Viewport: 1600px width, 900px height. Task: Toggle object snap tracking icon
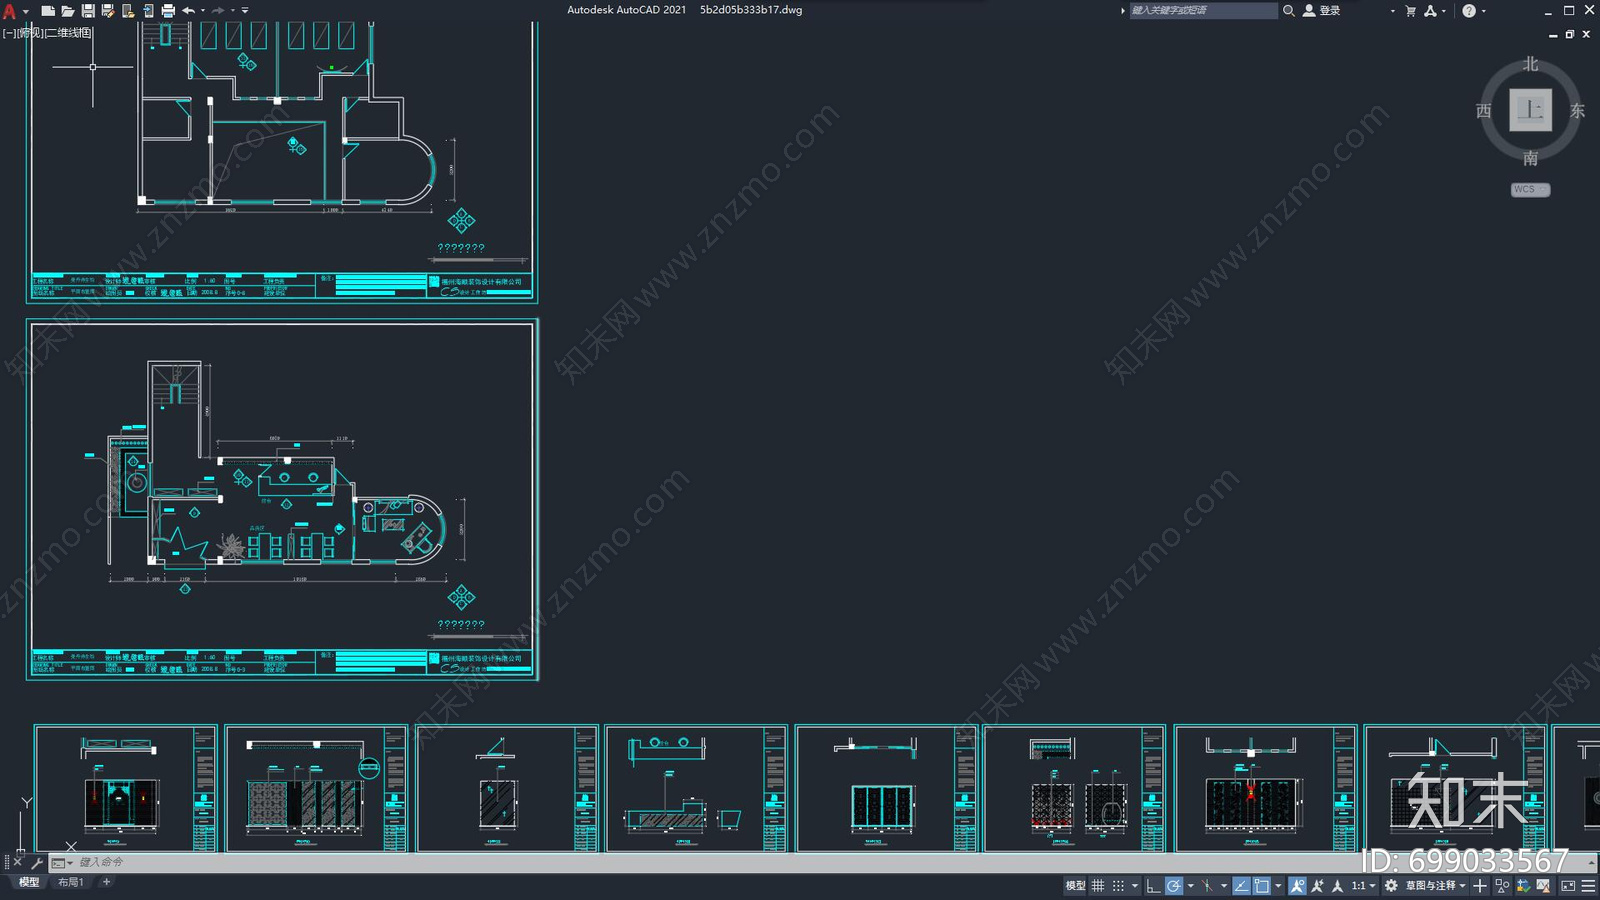pos(1242,886)
